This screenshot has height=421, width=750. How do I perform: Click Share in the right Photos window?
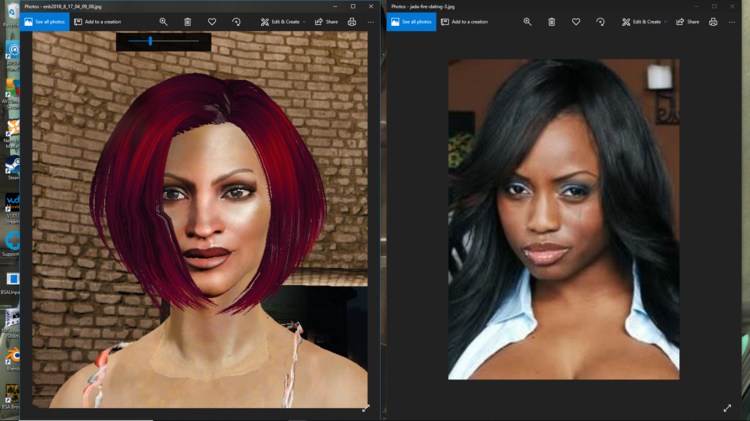coord(688,22)
